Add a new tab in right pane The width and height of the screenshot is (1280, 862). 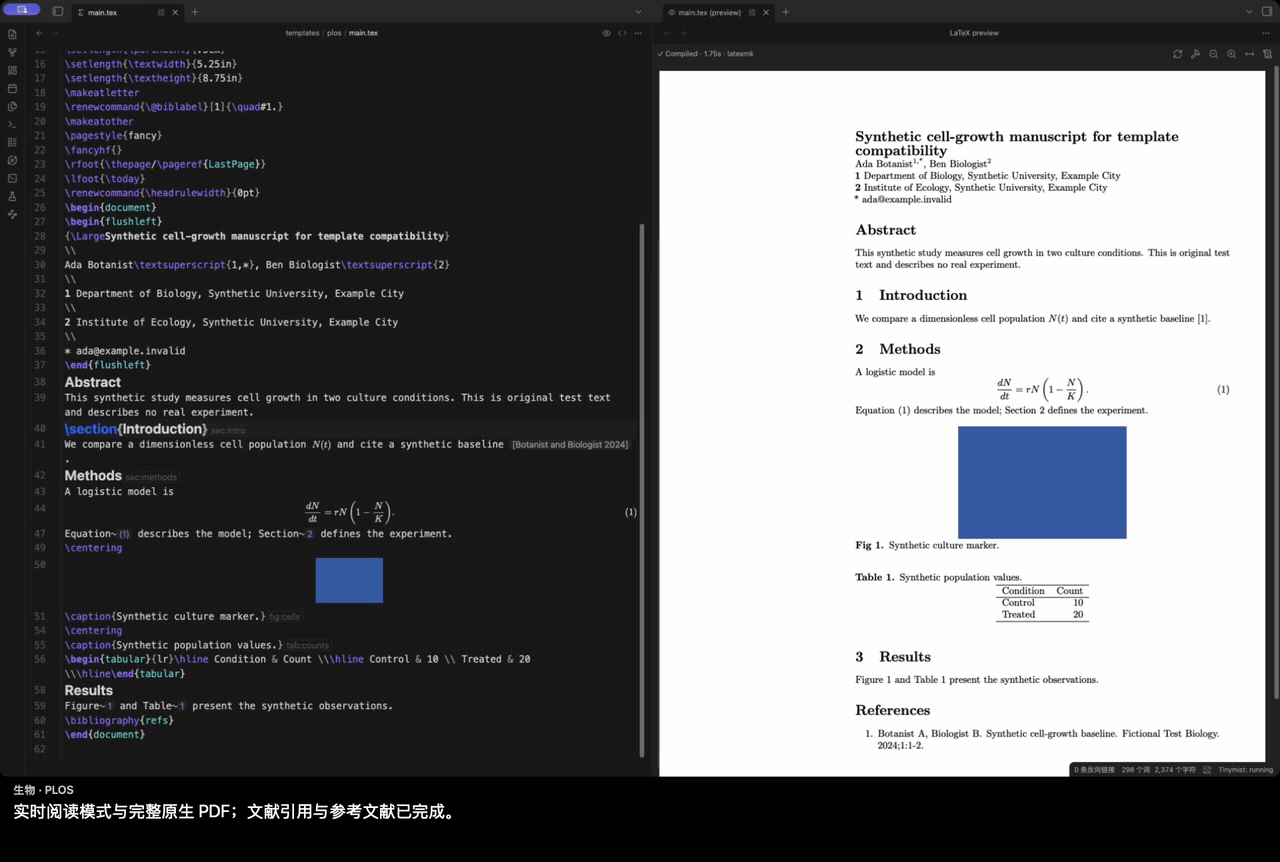(785, 12)
